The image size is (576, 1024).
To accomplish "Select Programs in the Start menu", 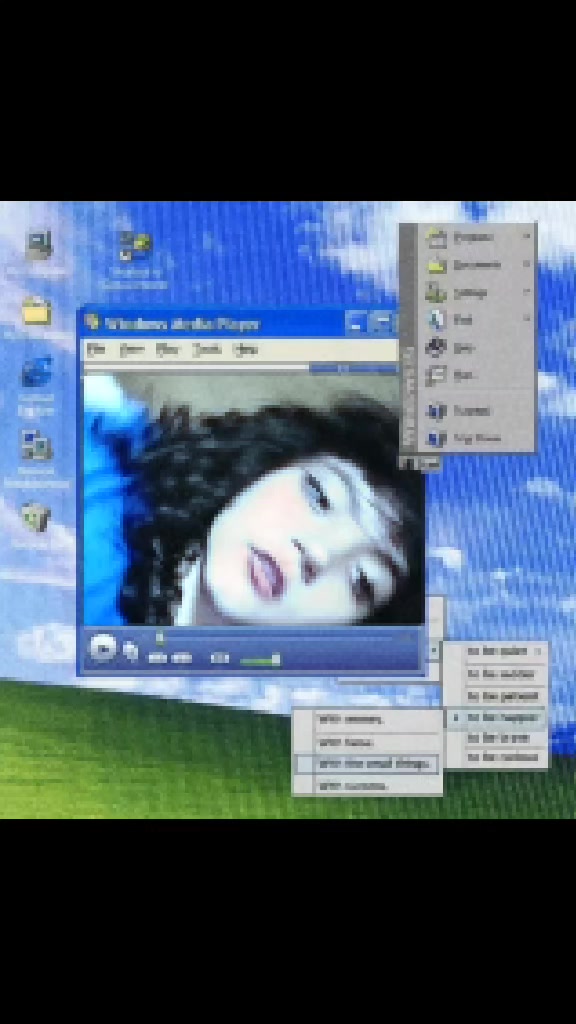I will pyautogui.click(x=476, y=238).
